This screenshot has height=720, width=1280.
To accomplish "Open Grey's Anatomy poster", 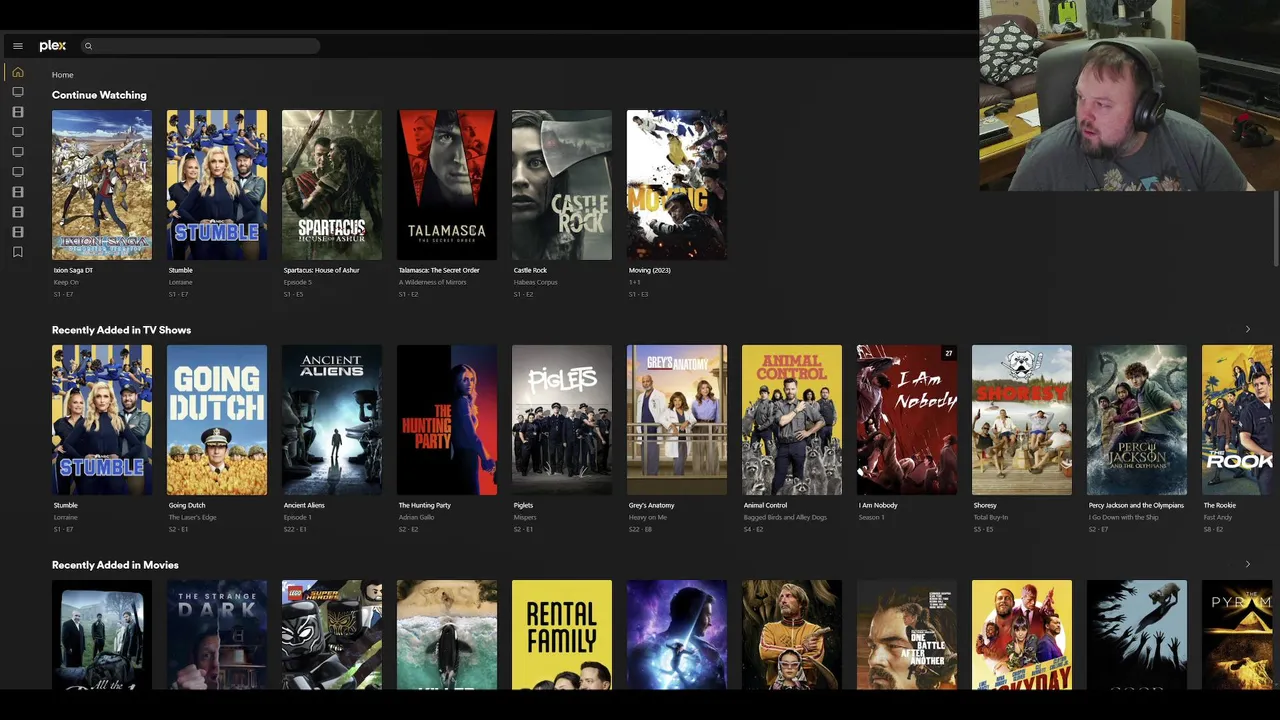I will click(677, 420).
